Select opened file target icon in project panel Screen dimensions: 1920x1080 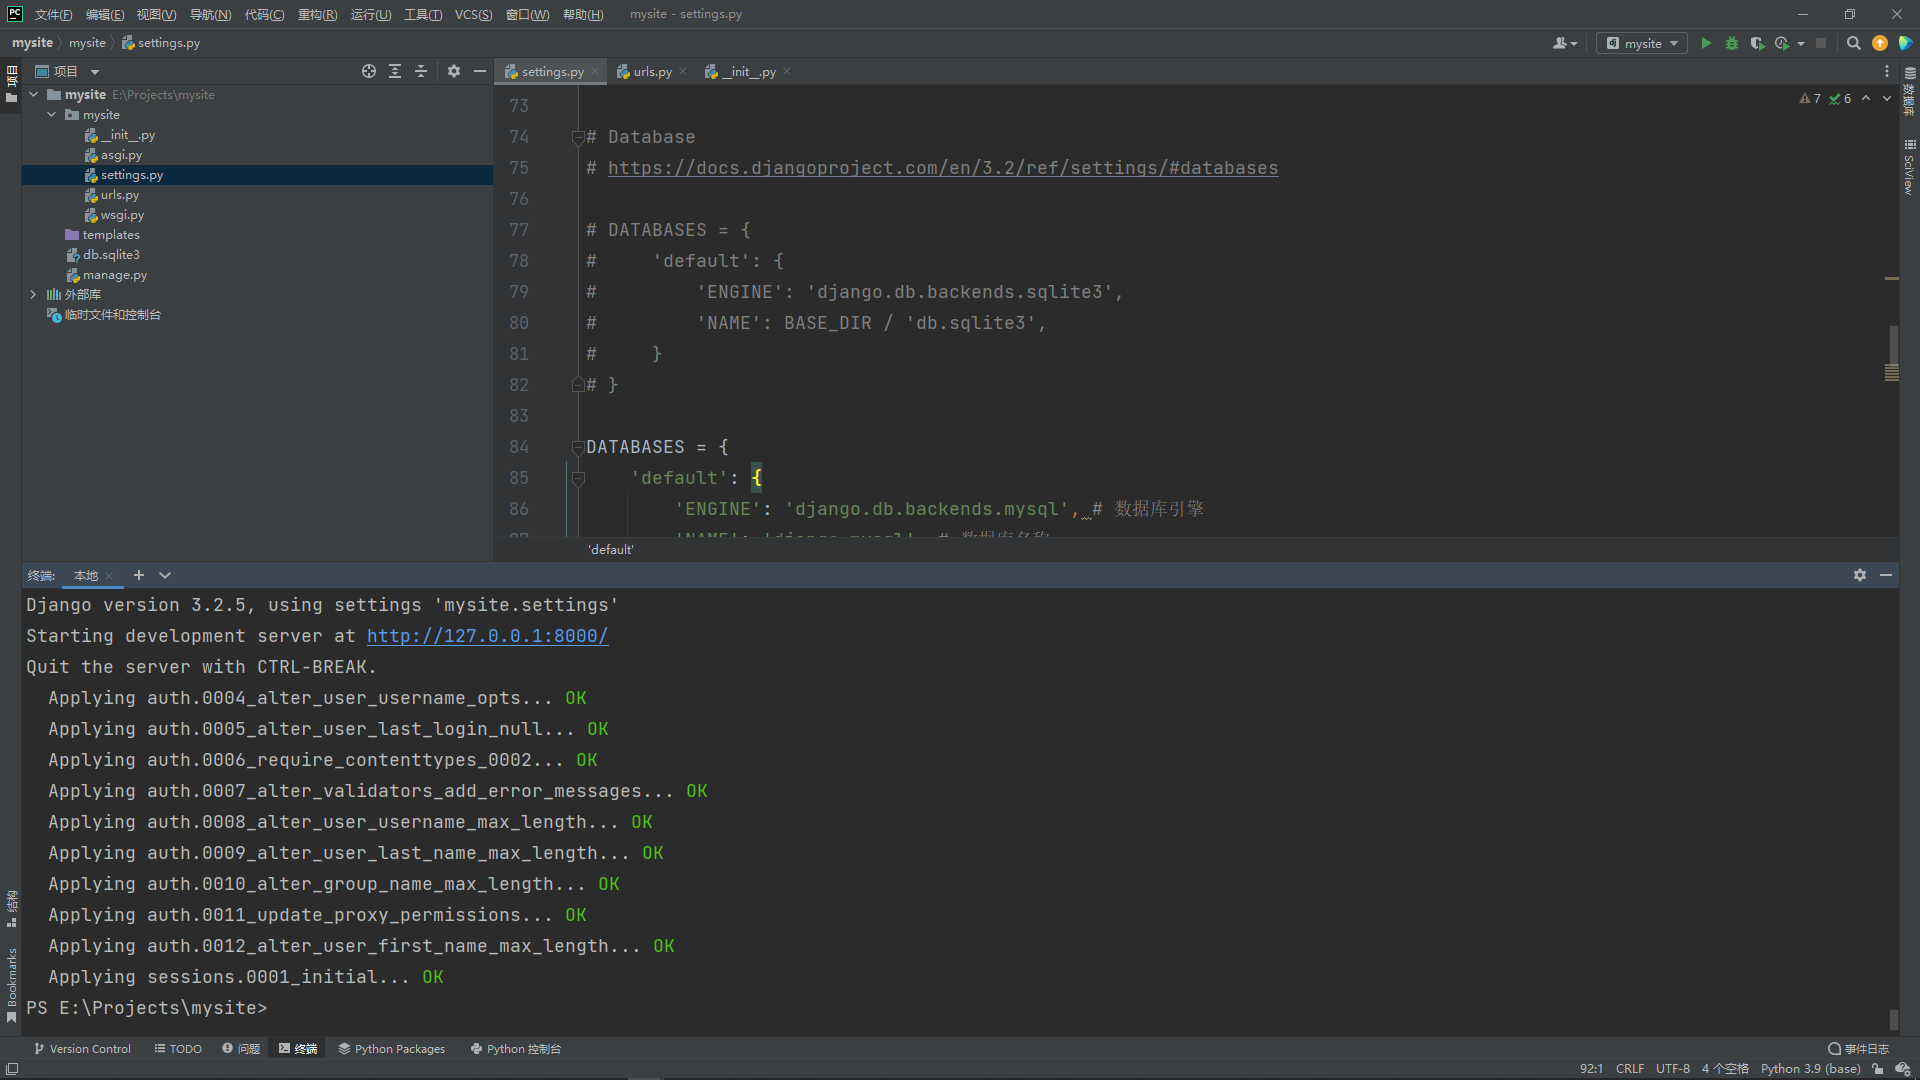369,71
